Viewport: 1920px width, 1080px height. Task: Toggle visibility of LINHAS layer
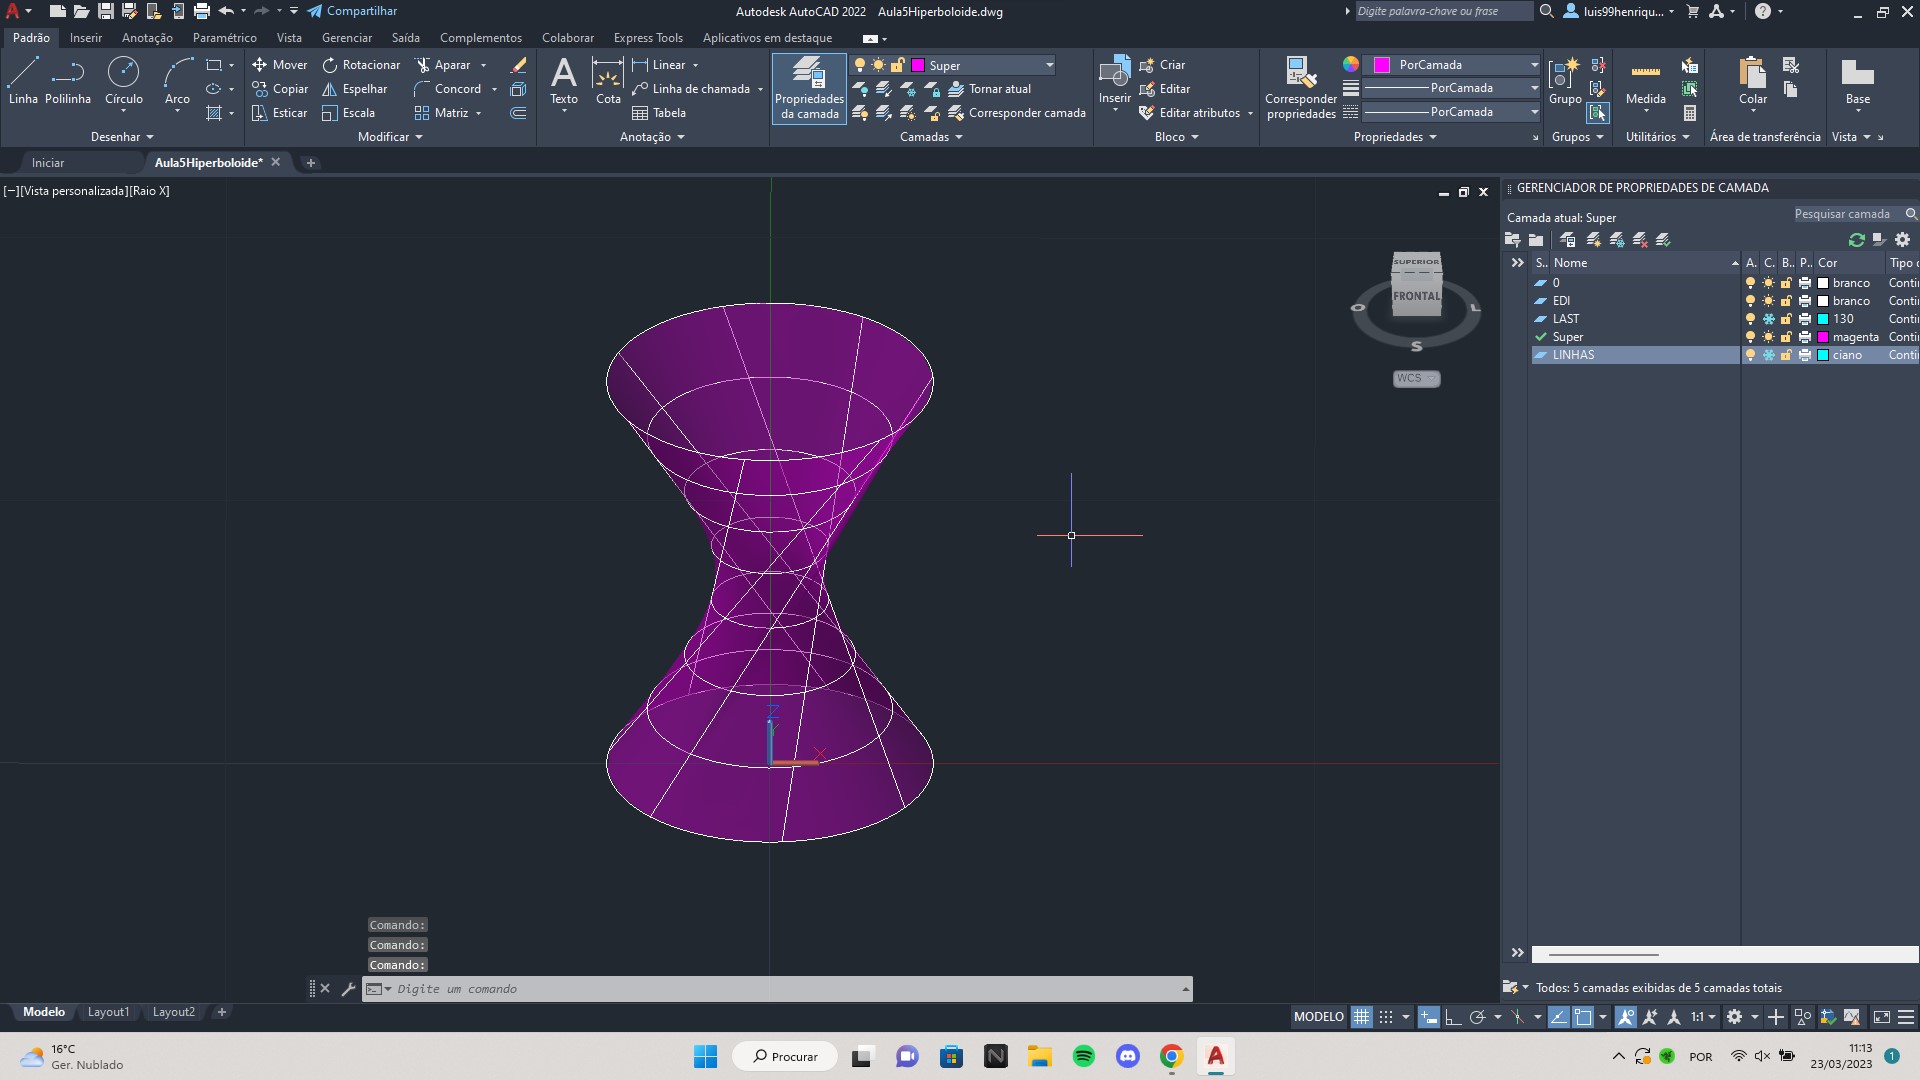coord(1747,355)
